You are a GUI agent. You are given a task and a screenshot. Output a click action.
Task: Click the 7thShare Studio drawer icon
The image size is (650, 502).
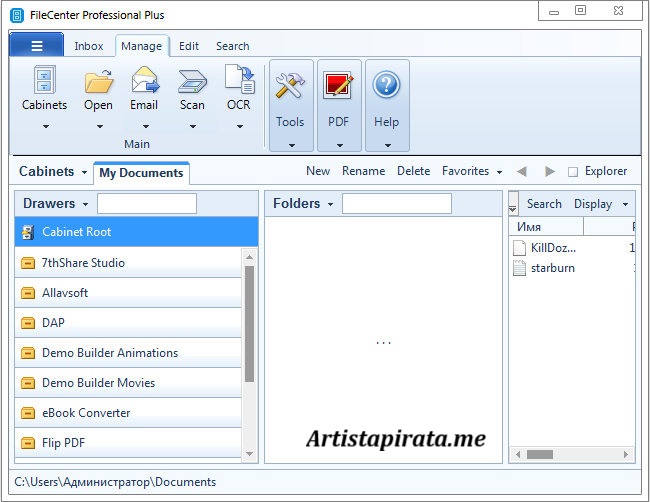tap(28, 263)
